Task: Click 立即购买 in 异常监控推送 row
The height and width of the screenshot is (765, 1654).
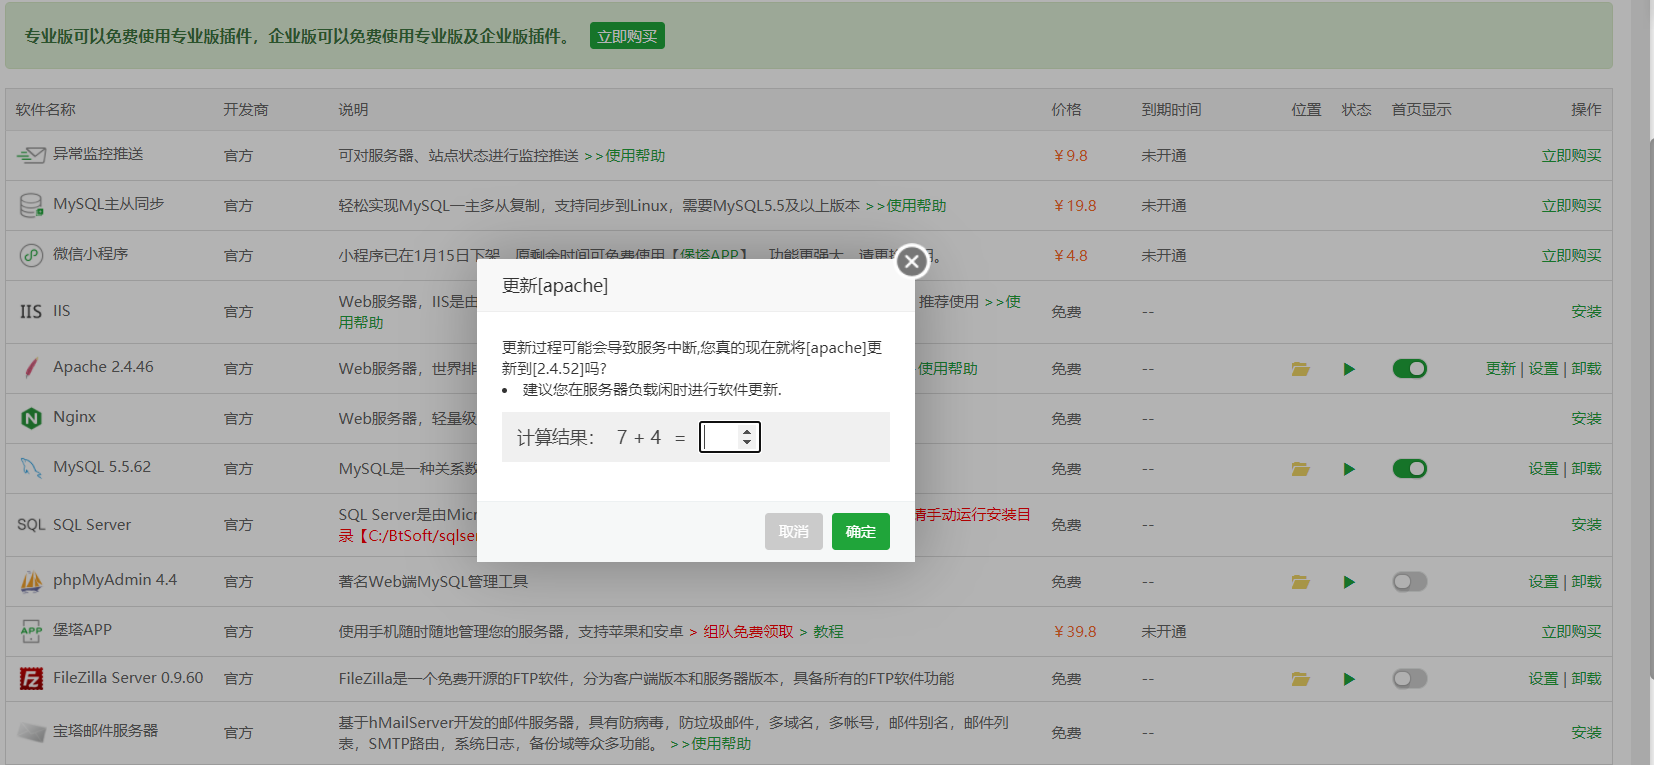Action: click(x=1571, y=156)
